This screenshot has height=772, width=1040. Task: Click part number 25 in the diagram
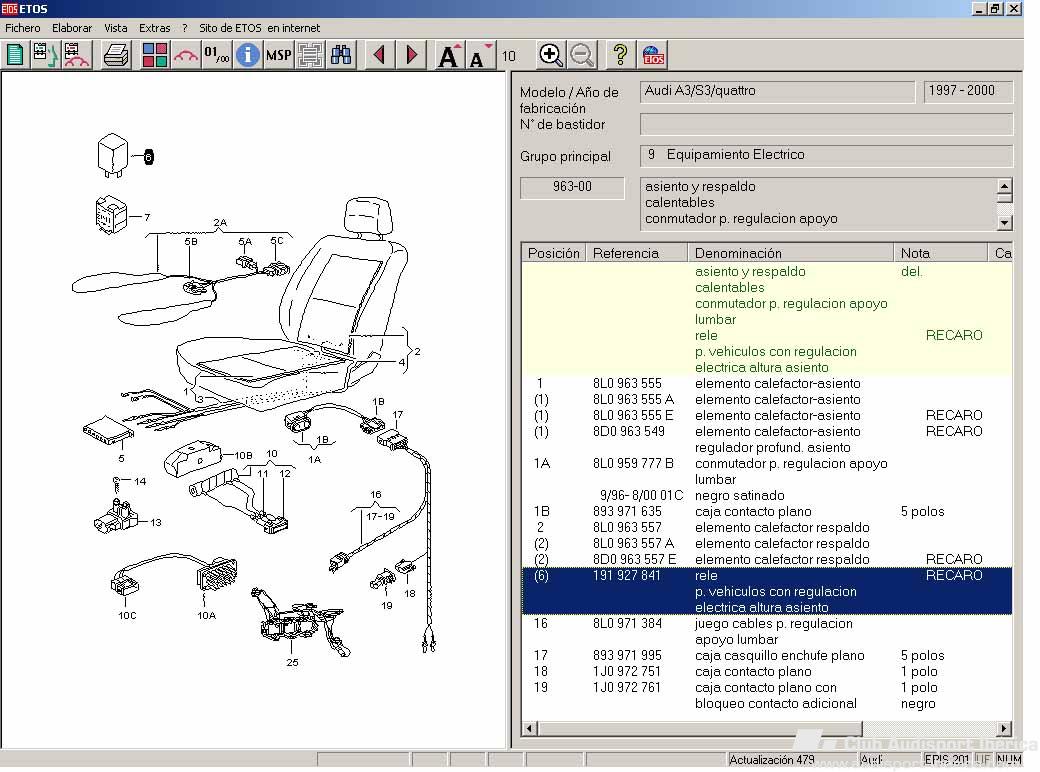[x=292, y=662]
